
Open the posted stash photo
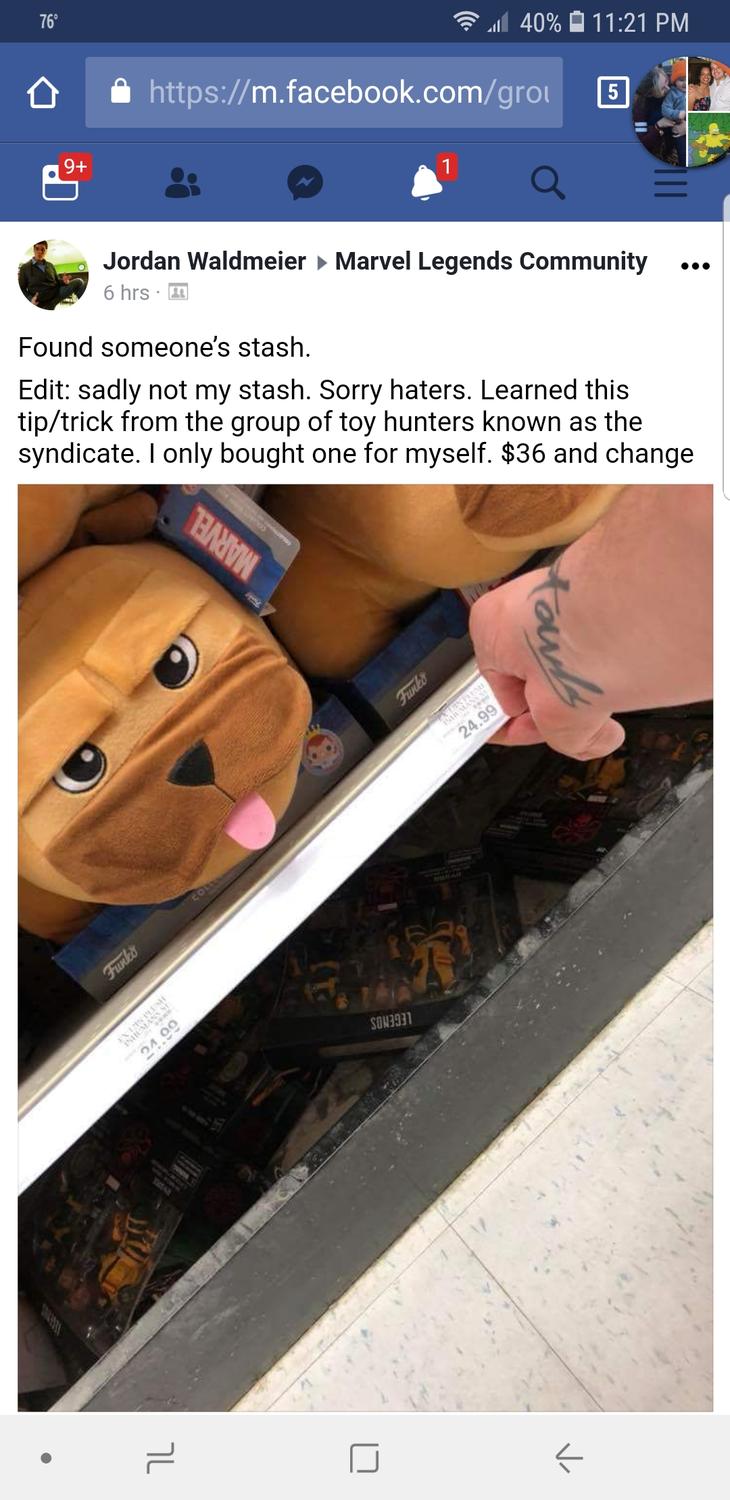365,947
